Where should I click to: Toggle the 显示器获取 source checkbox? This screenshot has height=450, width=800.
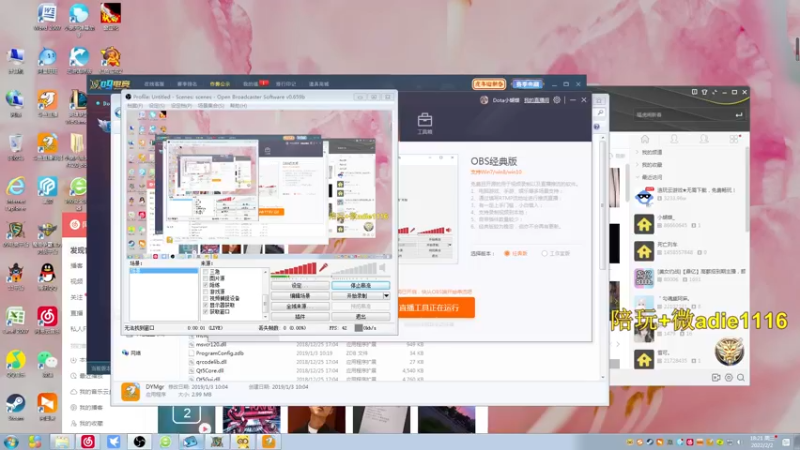tap(206, 305)
